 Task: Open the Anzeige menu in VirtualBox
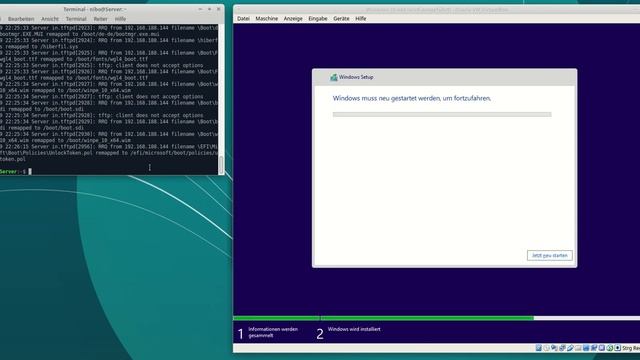coord(293,18)
